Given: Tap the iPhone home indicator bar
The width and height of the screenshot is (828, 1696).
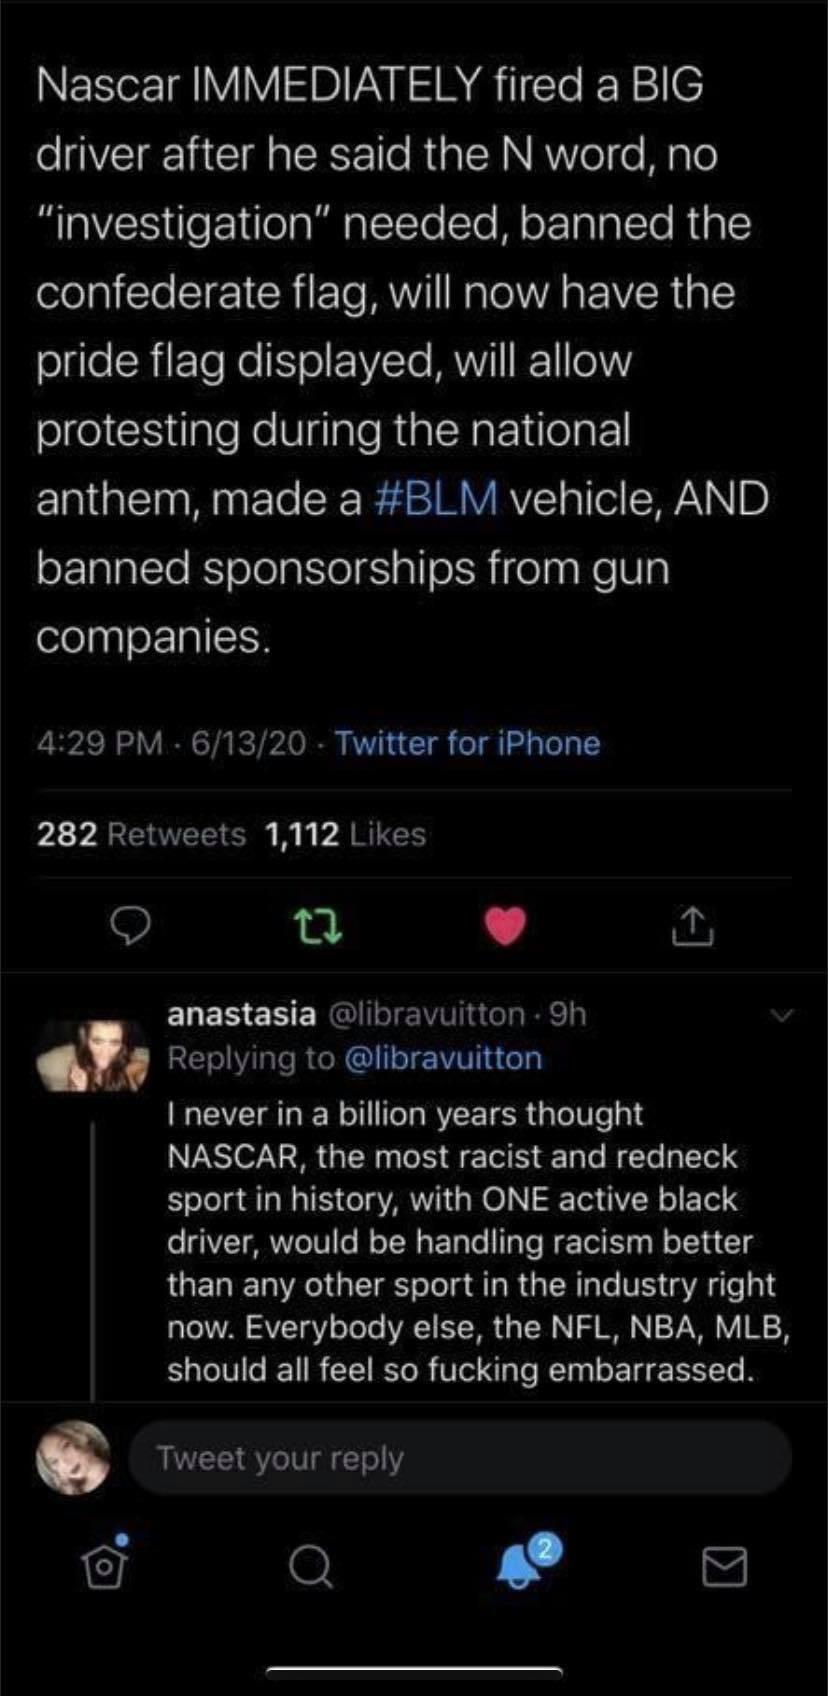Looking at the screenshot, I should pyautogui.click(x=414, y=1669).
